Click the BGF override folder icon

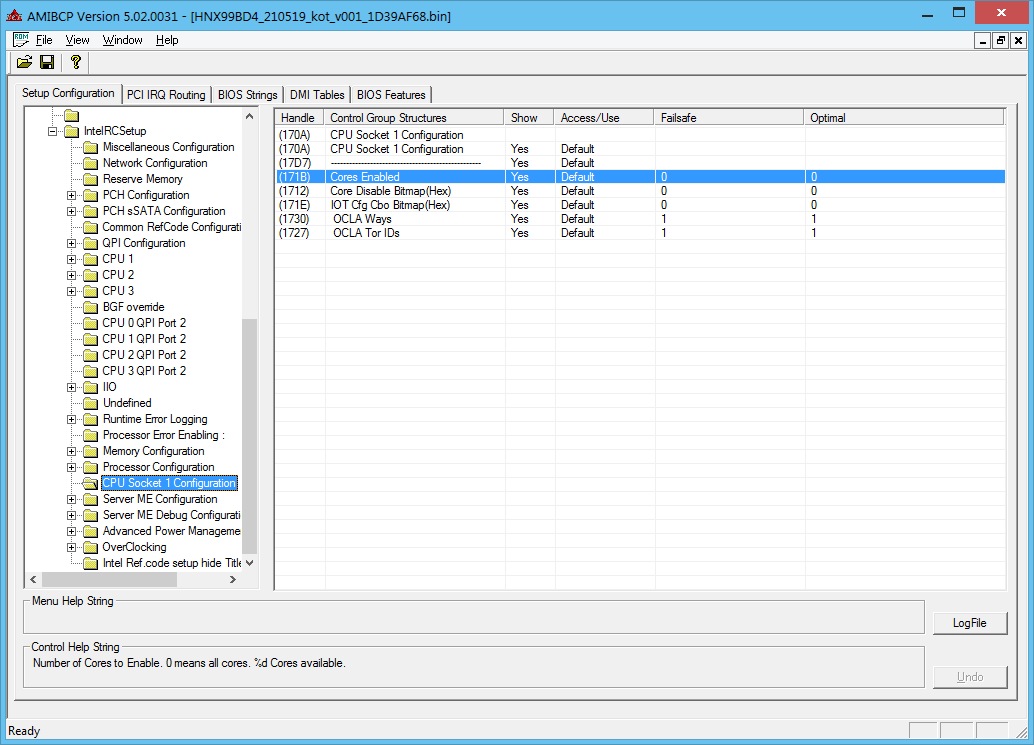point(91,307)
